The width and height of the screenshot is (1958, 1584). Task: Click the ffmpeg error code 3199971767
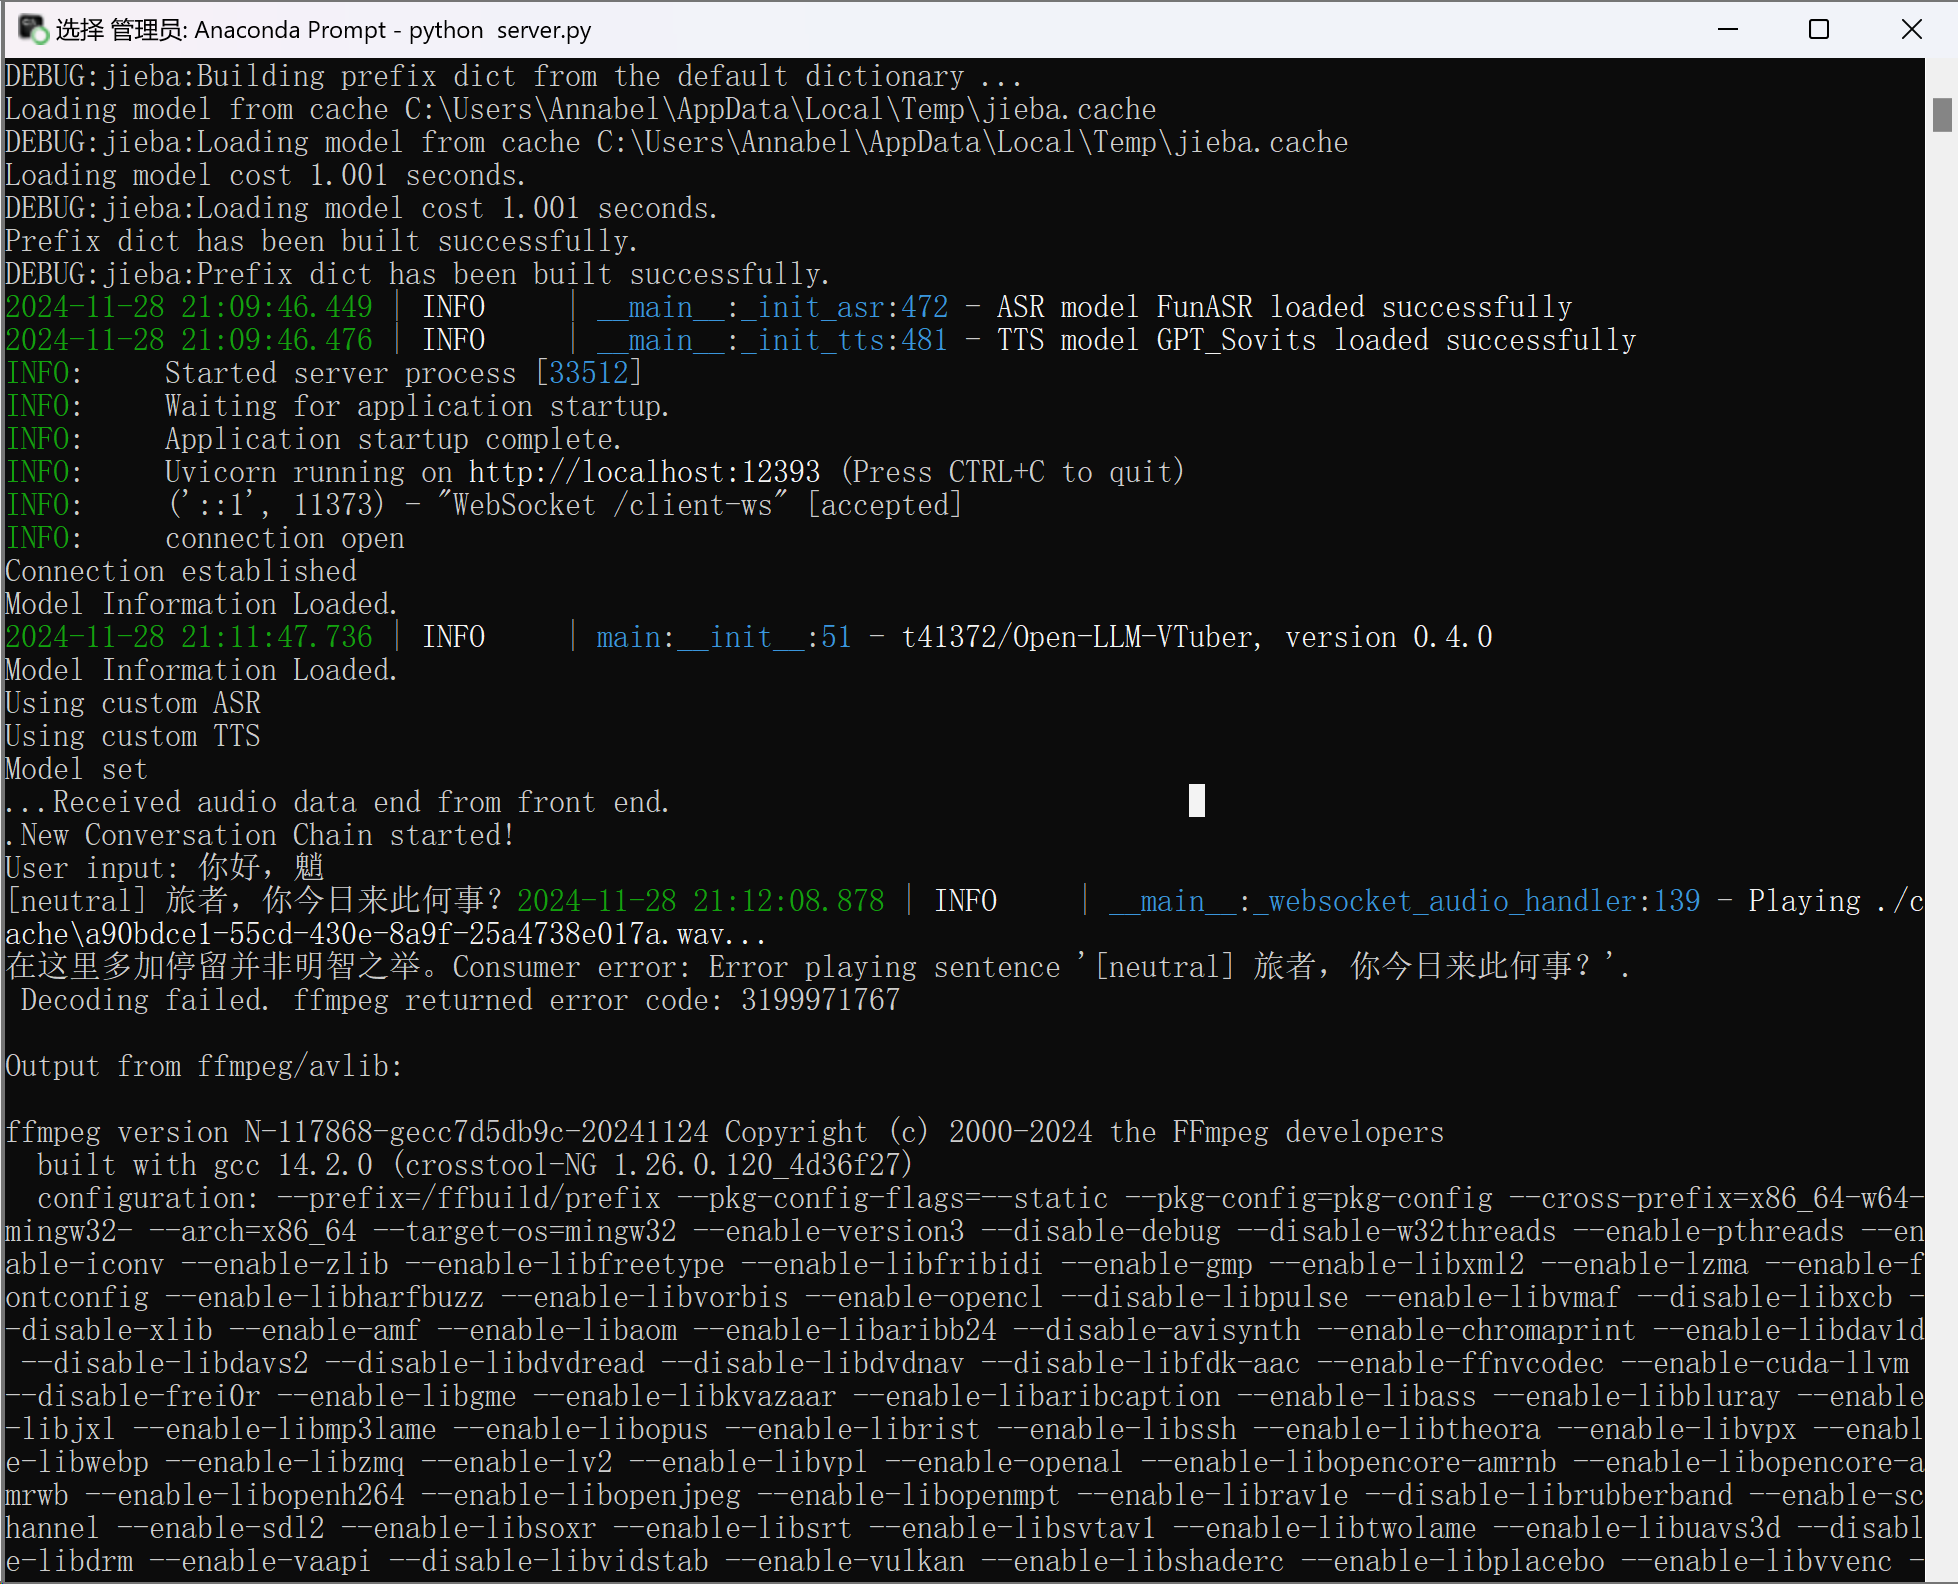coord(820,1000)
